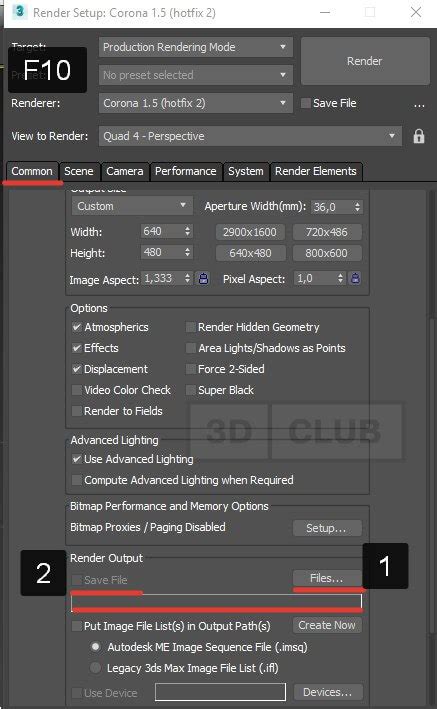Screen dimensions: 437x709
Task: Switch to the Performance tab
Action: coord(185,171)
